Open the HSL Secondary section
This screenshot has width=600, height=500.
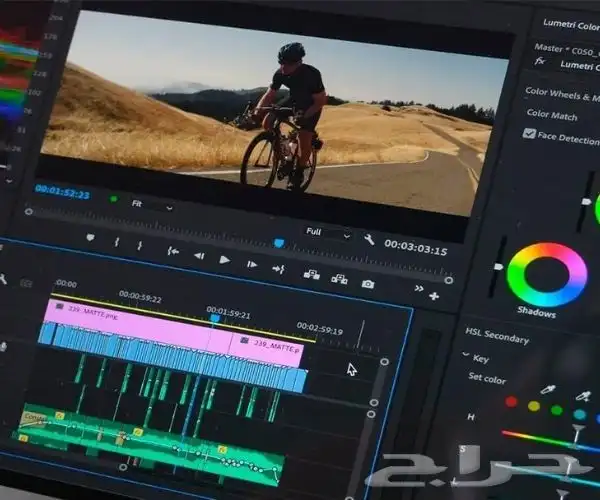[497, 337]
